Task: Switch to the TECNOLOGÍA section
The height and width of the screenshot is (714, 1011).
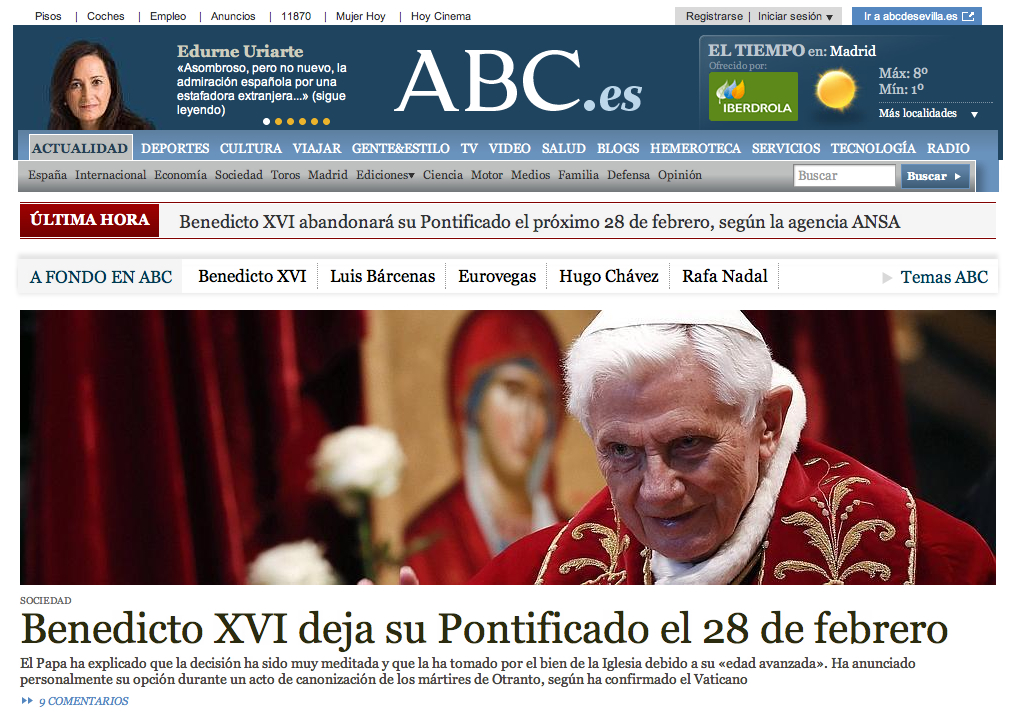Action: (x=873, y=148)
